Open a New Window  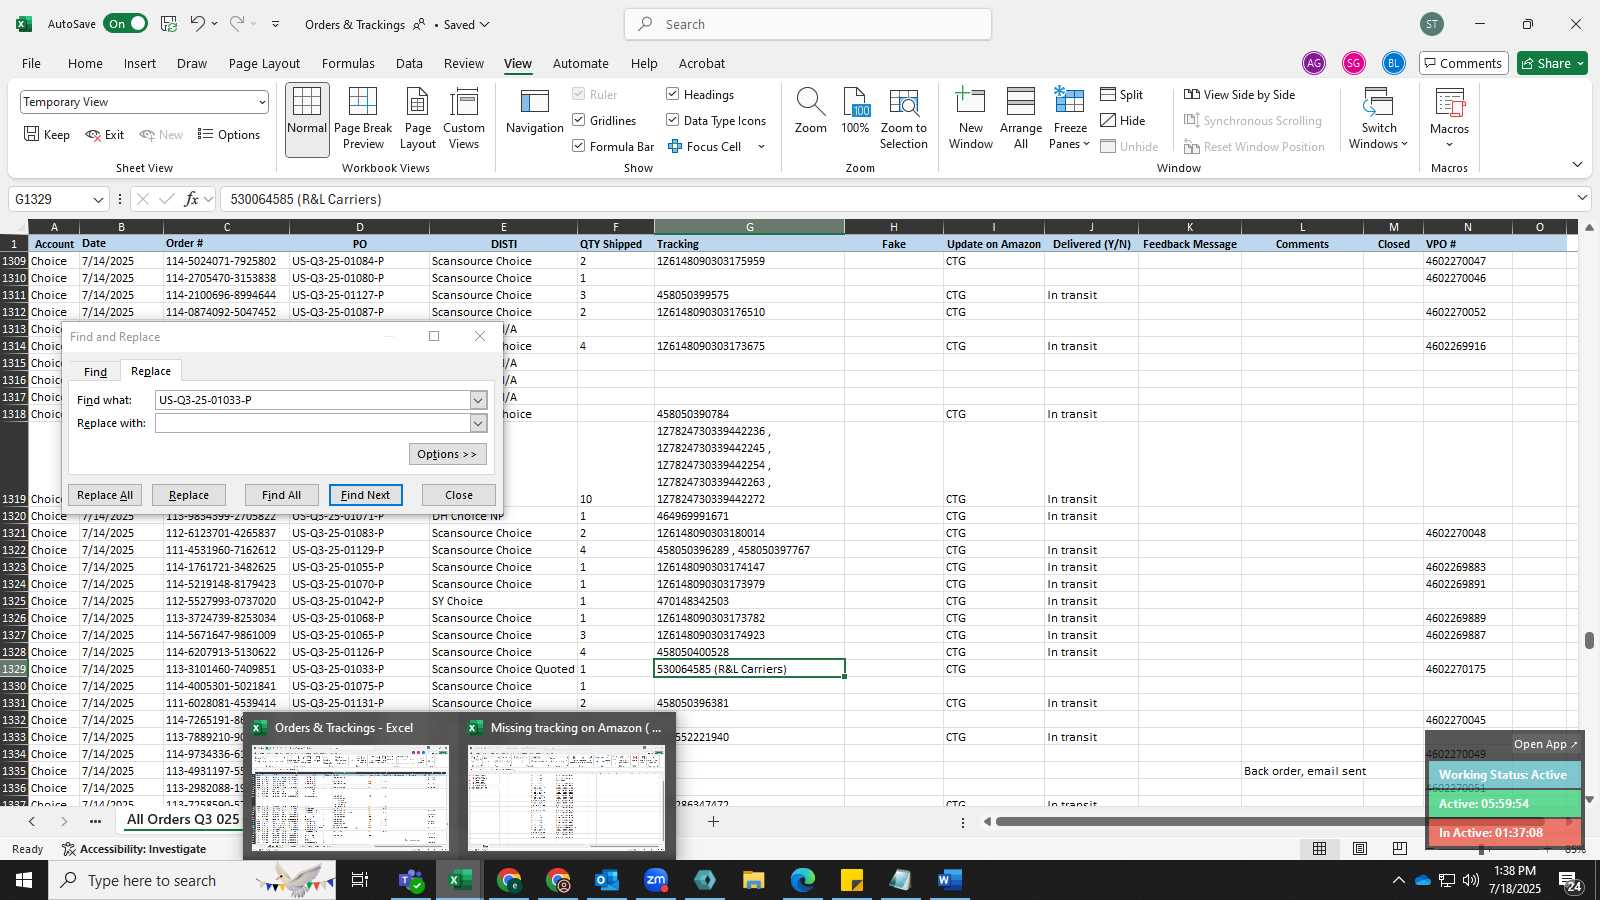tap(971, 120)
